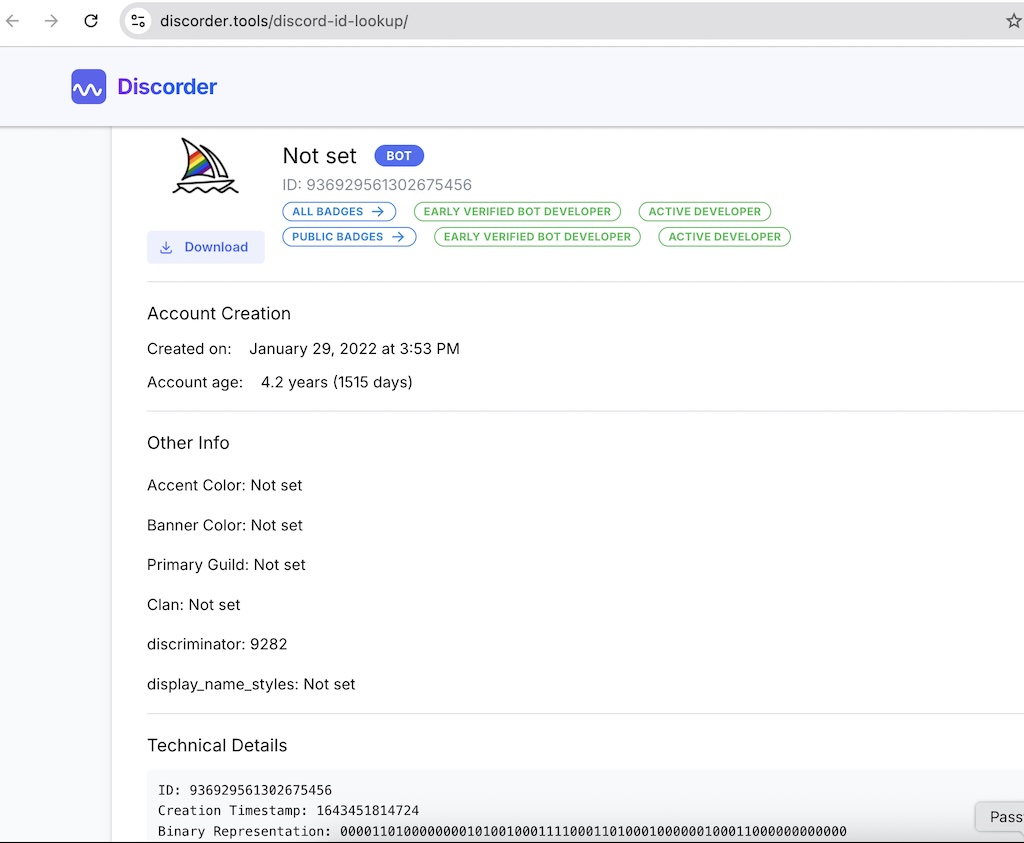The width and height of the screenshot is (1024, 843).
Task: Click the Discorder wave logo icon
Action: [88, 87]
